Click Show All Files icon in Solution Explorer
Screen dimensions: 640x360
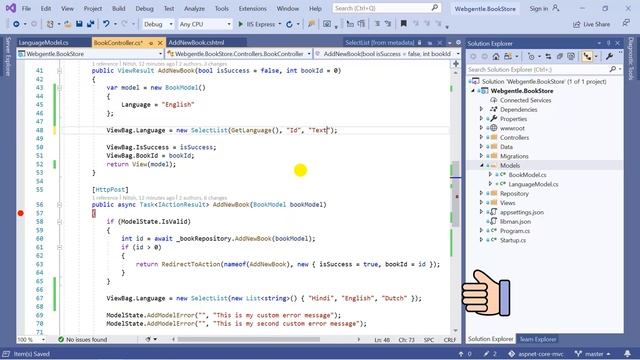(x=571, y=56)
